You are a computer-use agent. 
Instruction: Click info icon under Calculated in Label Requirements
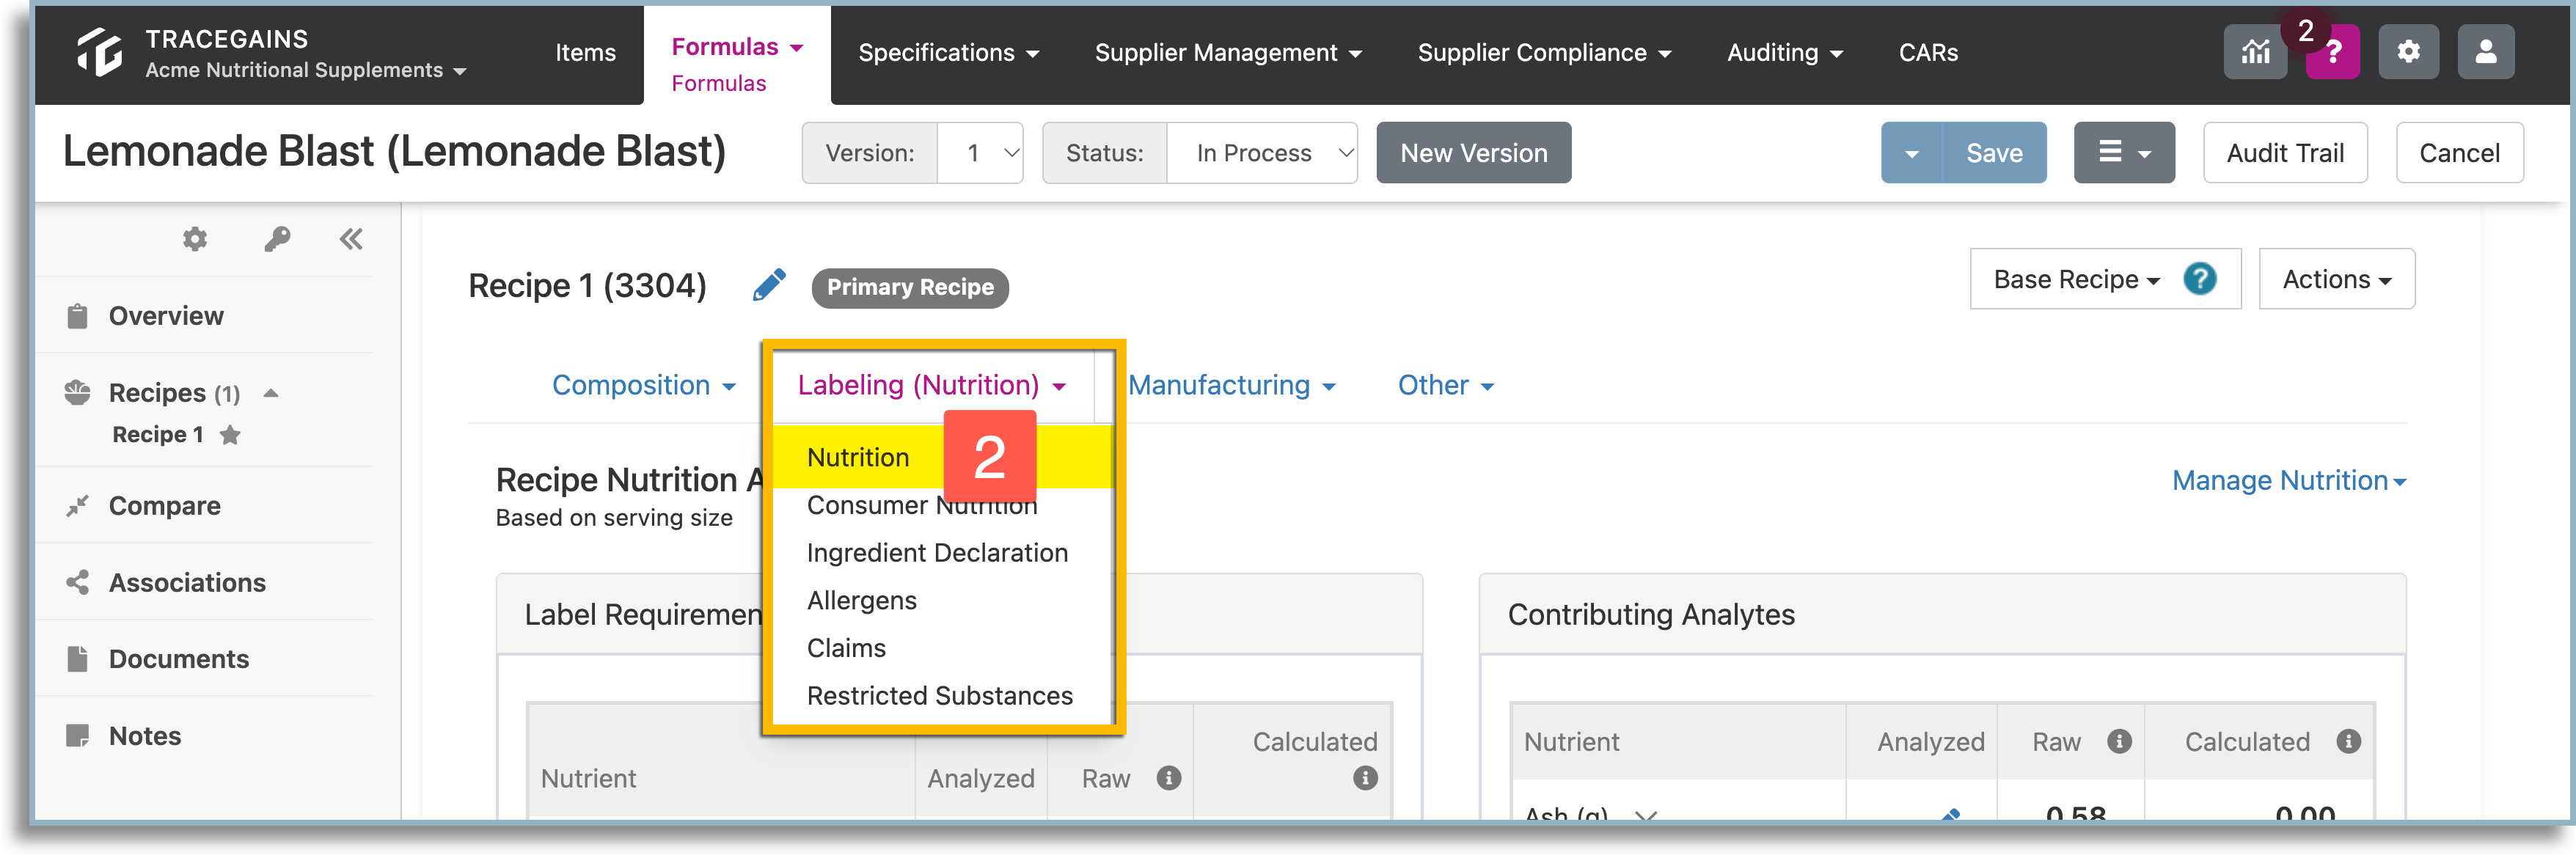(x=1365, y=778)
